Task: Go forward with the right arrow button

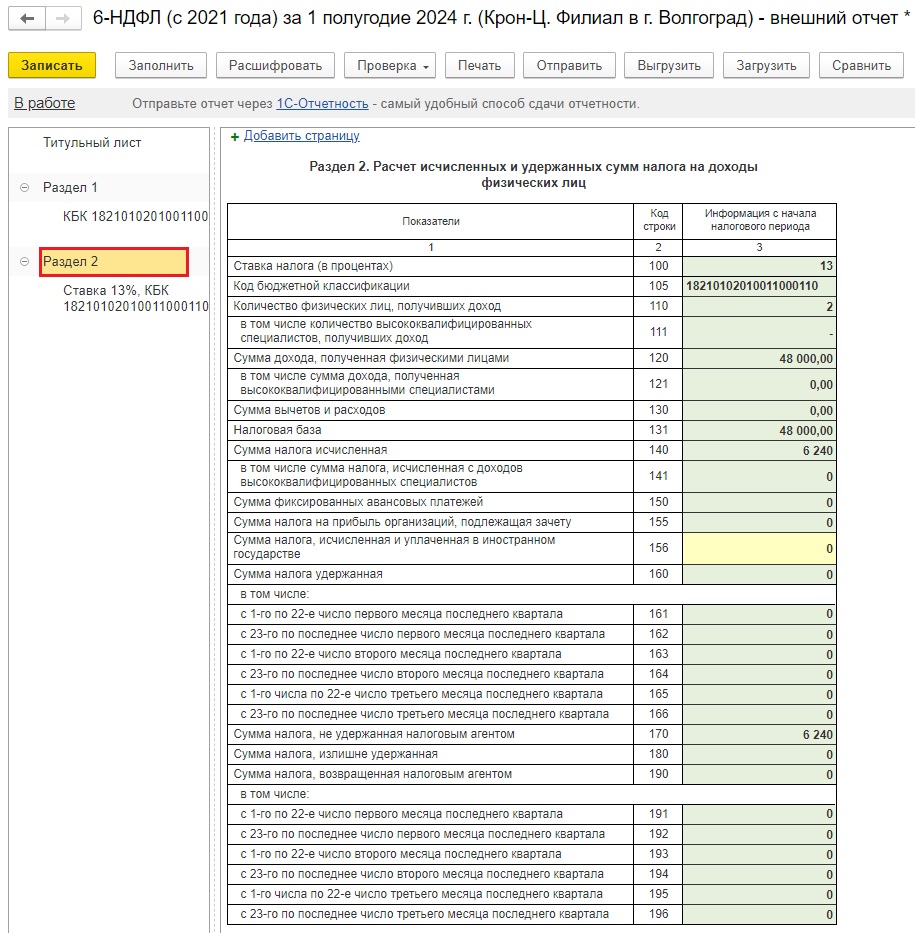Action: (63, 18)
